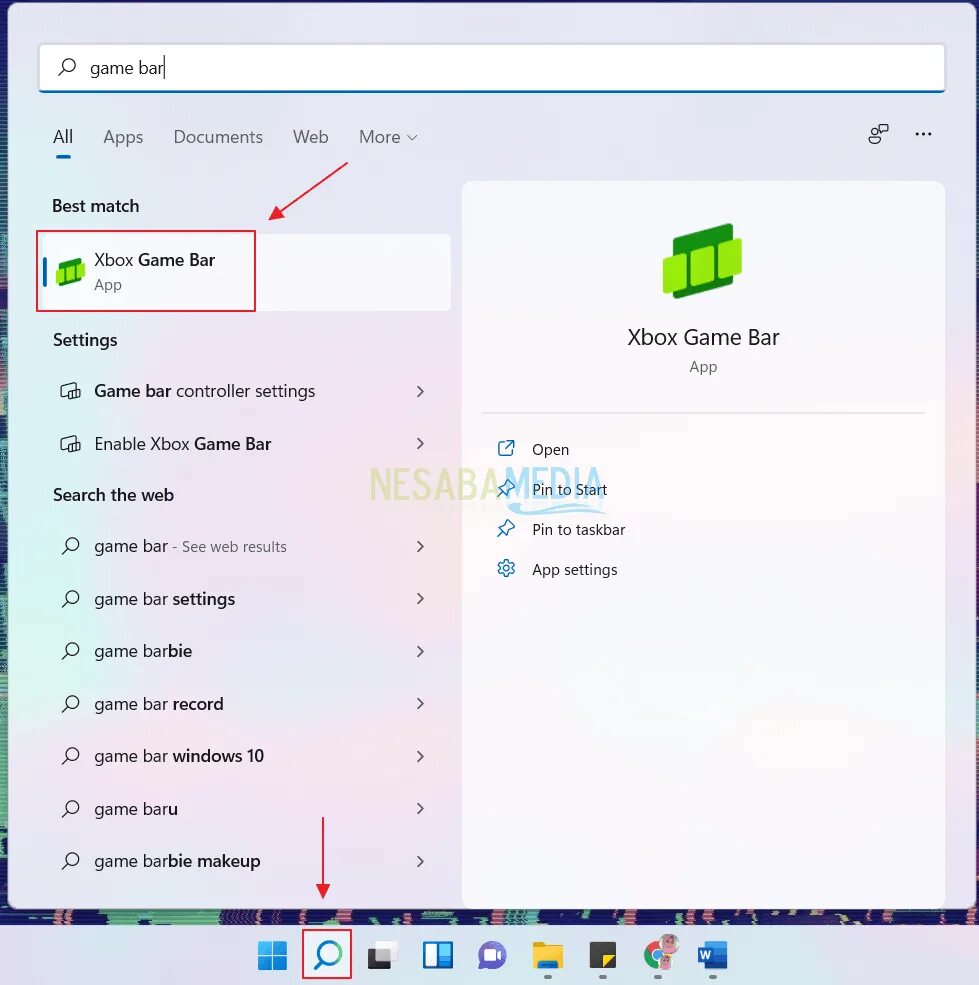Click Open in the app details pane

[550, 449]
